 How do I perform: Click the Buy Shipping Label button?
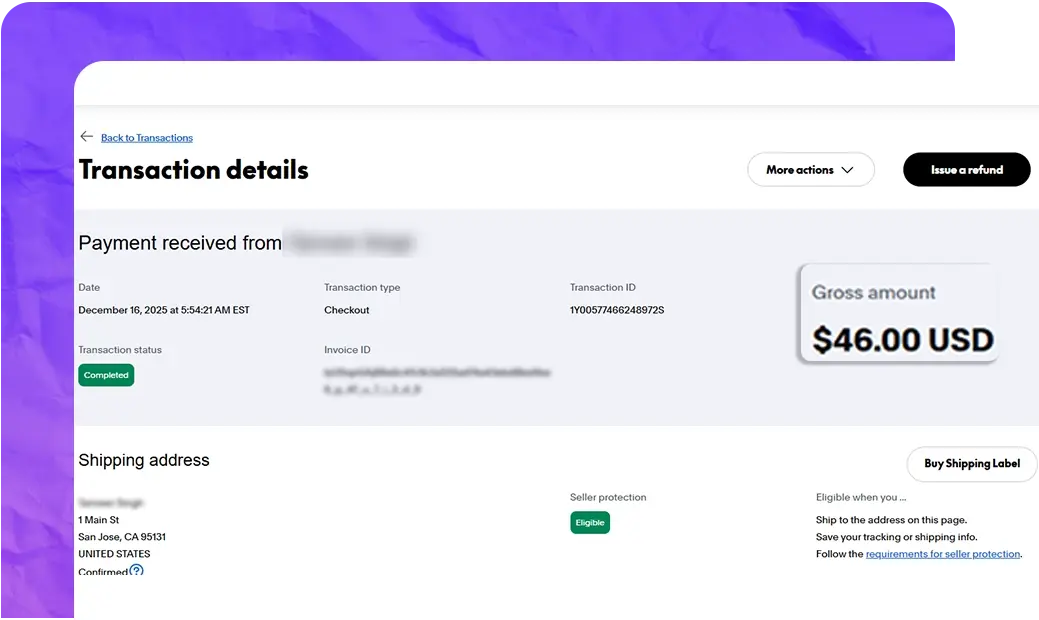pyautogui.click(x=971, y=464)
